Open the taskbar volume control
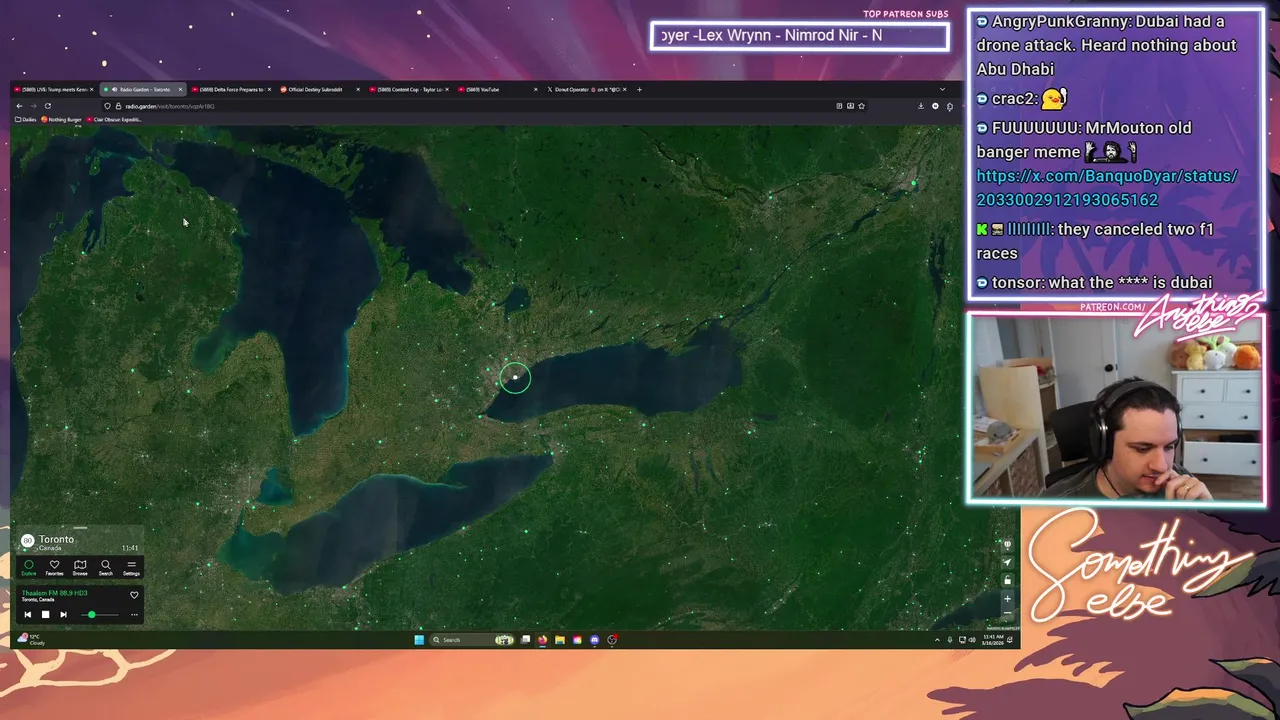Image resolution: width=1280 pixels, height=720 pixels. point(972,640)
